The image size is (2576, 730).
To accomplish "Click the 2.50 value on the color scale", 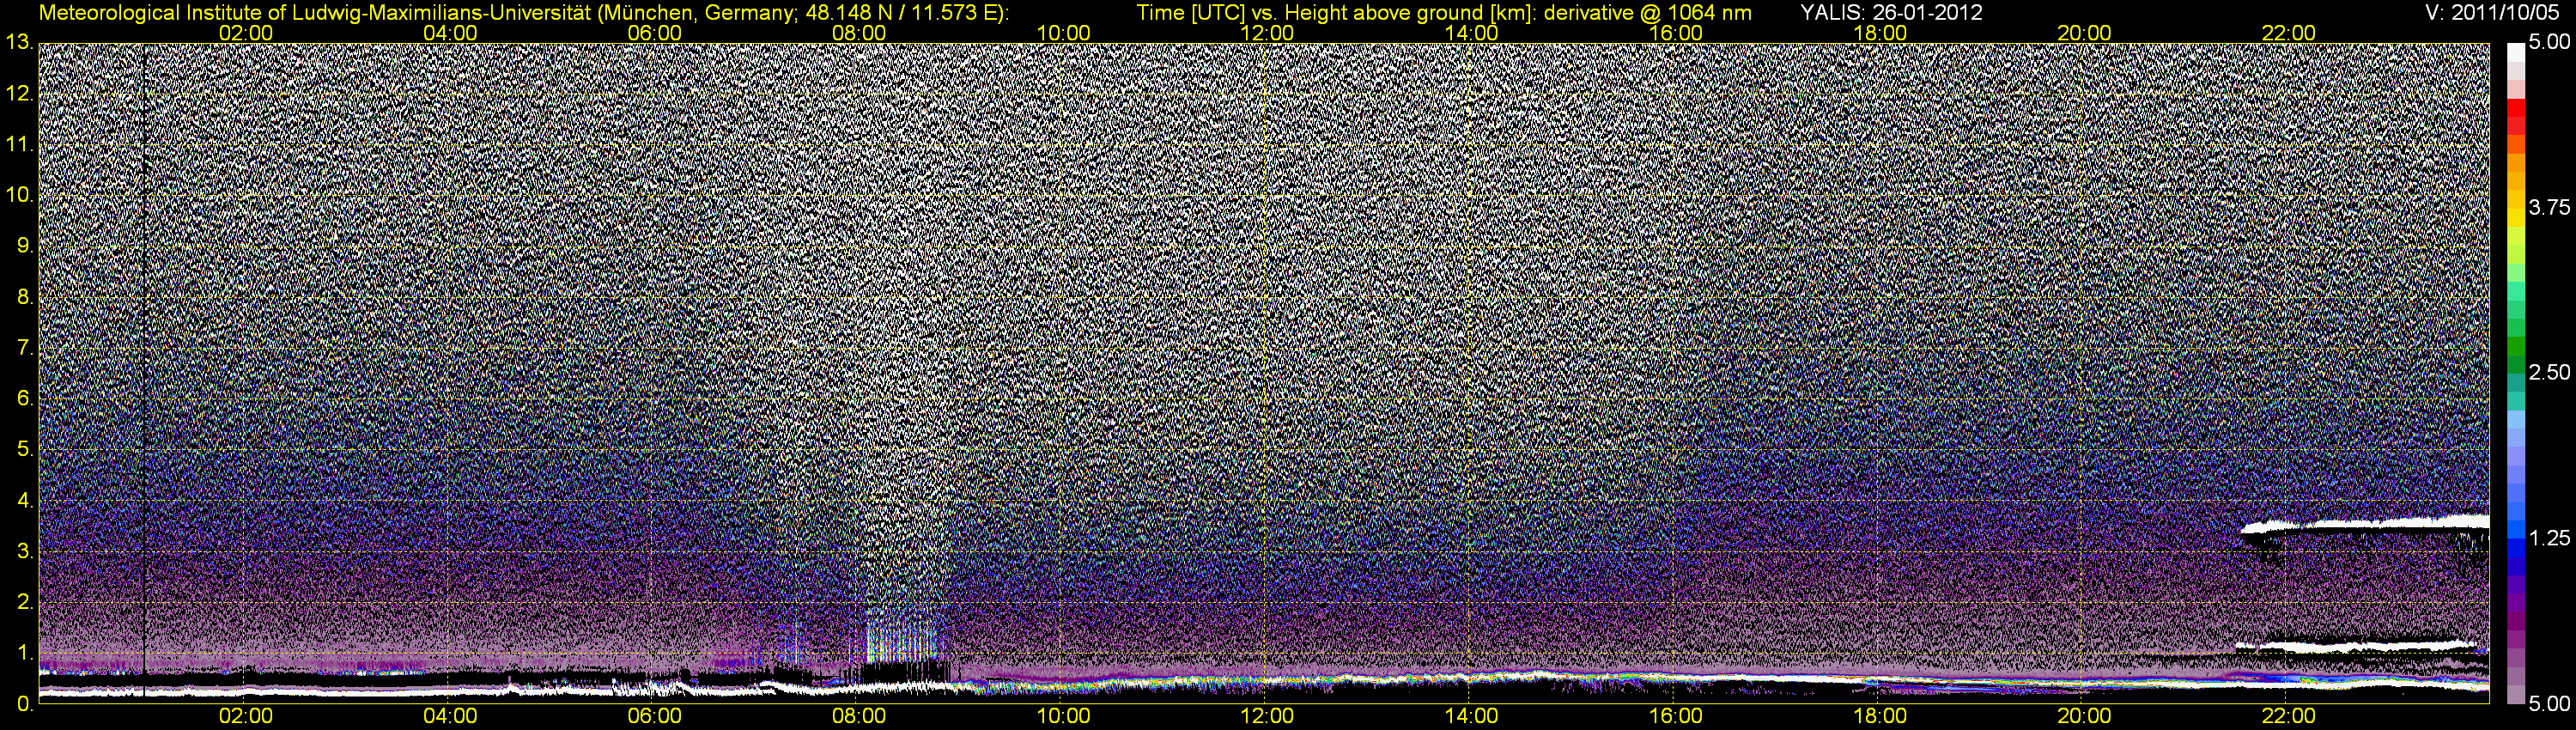I will click(x=2549, y=373).
